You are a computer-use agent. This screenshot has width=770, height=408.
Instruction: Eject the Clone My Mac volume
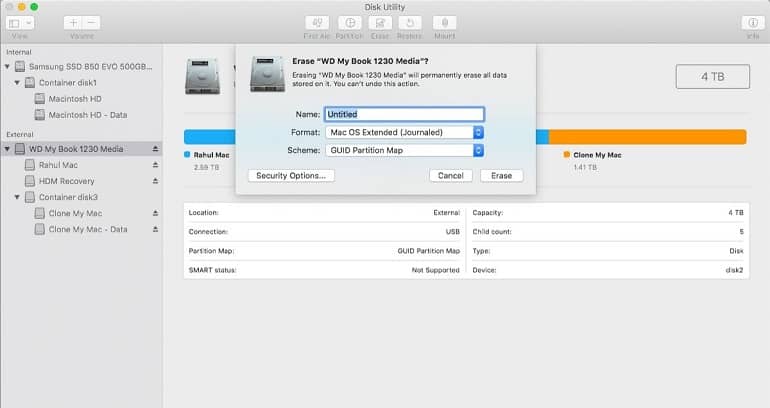pos(155,213)
